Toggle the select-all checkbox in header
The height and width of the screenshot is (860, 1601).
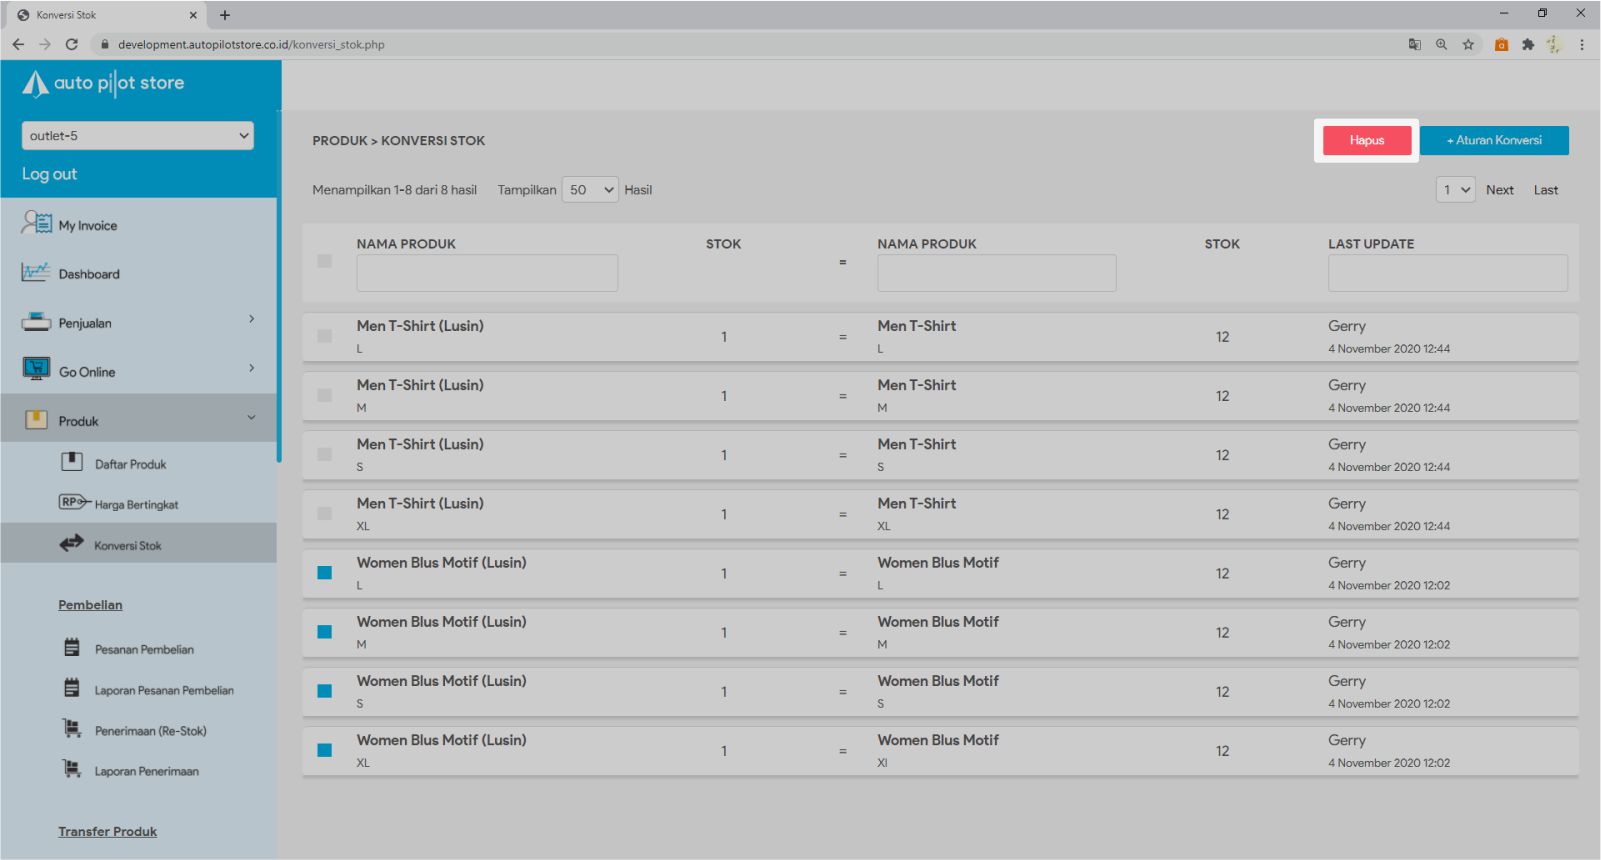click(325, 261)
